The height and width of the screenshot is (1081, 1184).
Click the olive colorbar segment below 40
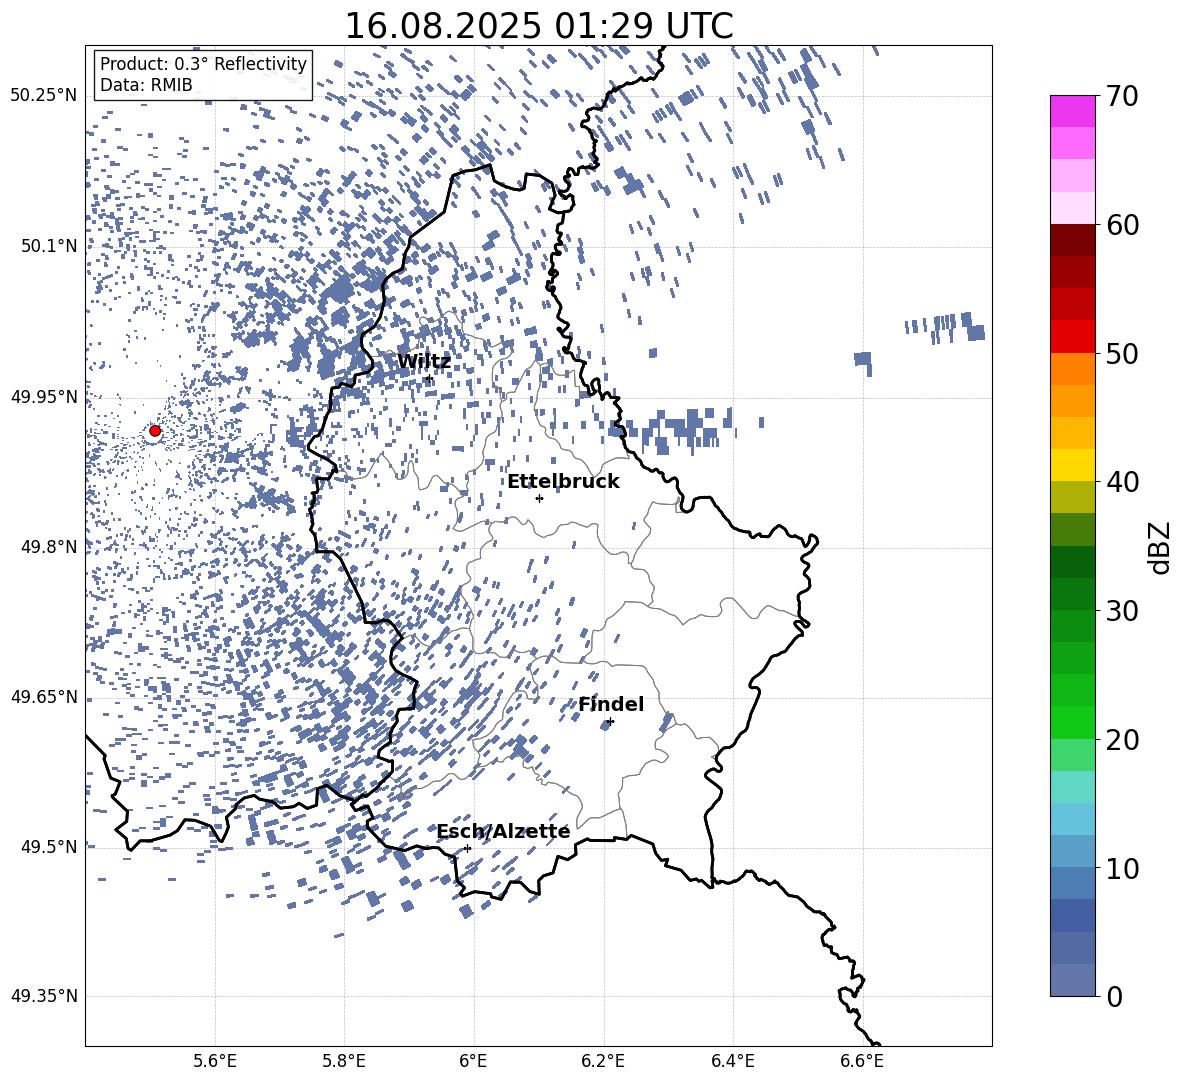1073,497
